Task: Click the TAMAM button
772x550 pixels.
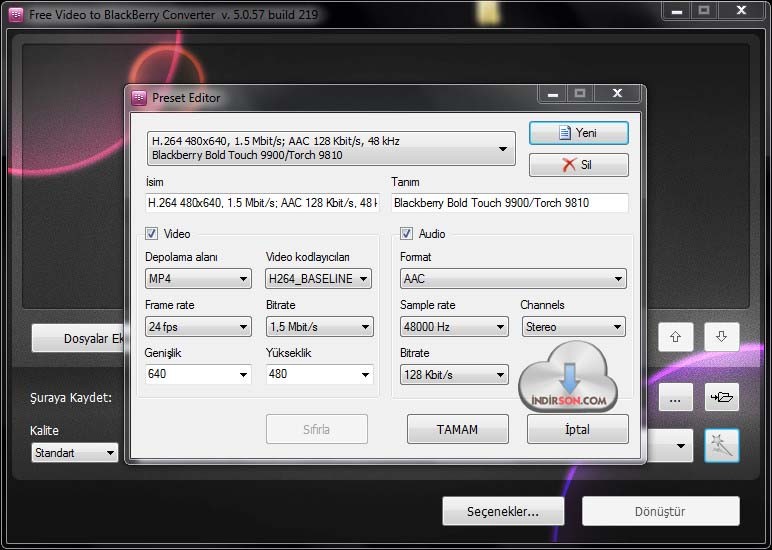Action: click(457, 429)
